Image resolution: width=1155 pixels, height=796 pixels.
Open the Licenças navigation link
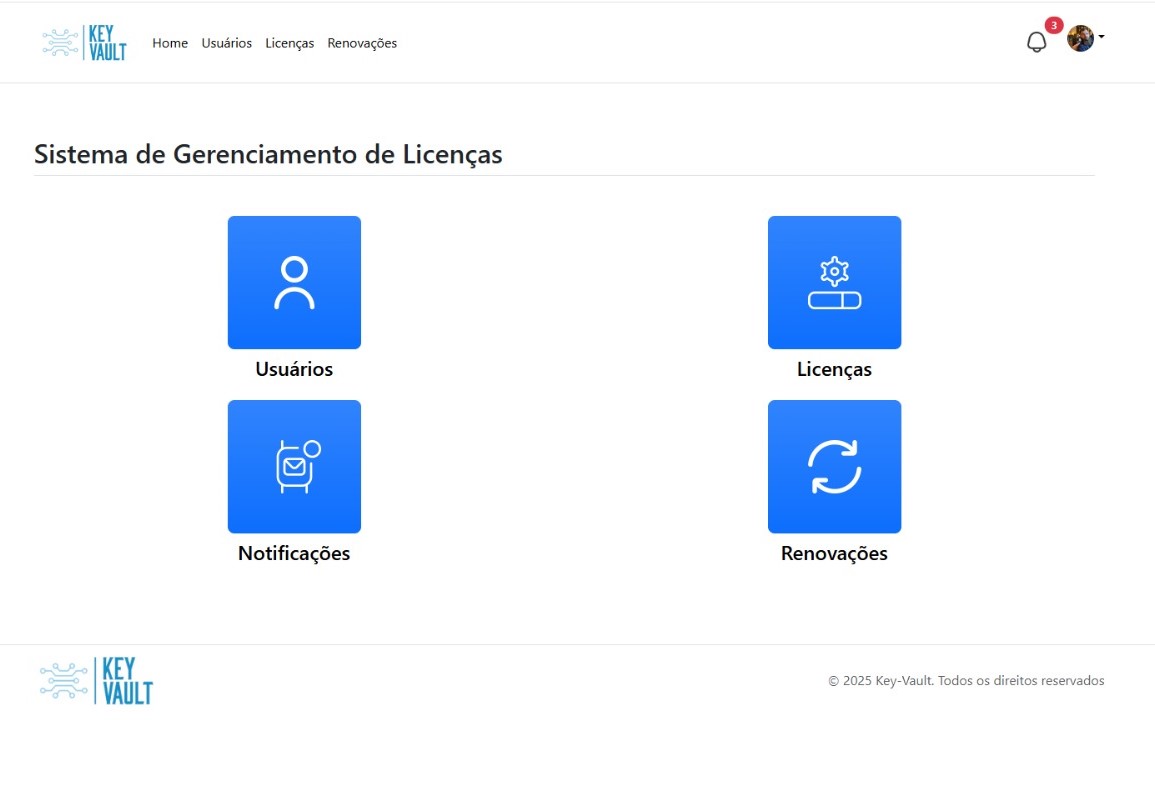pyautogui.click(x=289, y=43)
